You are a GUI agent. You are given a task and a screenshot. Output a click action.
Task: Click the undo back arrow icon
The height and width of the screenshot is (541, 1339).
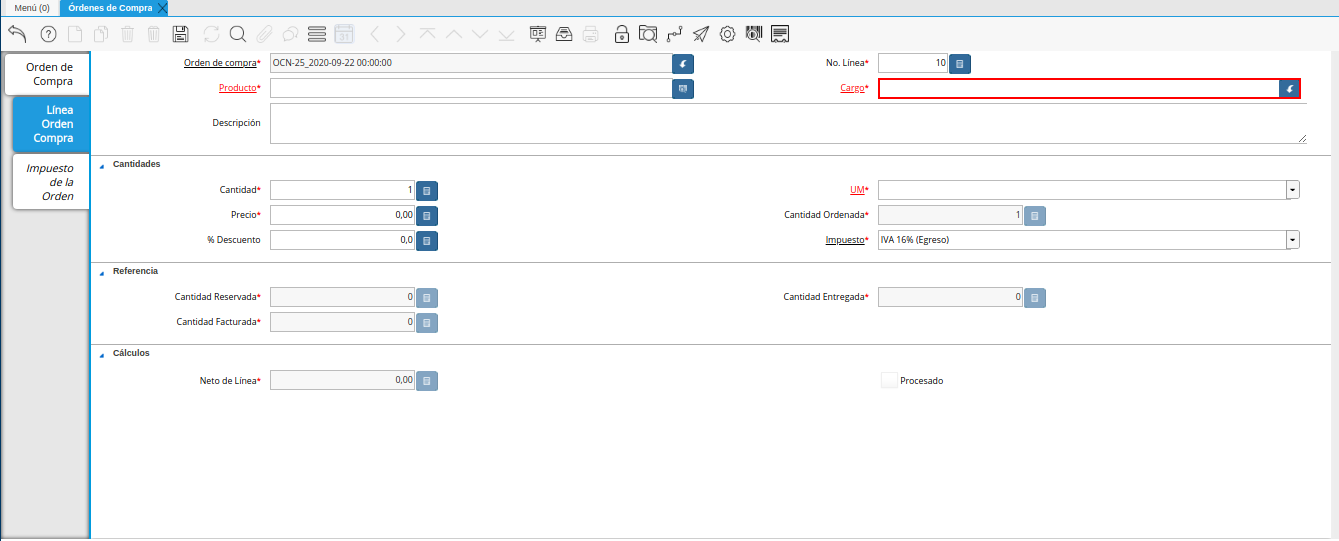tap(17, 34)
